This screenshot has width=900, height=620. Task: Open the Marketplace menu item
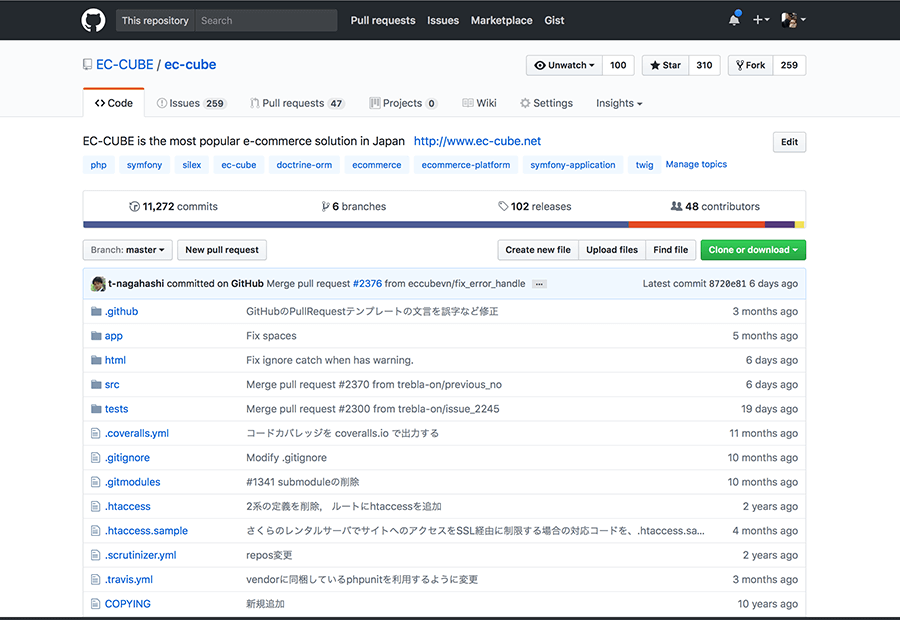point(501,20)
